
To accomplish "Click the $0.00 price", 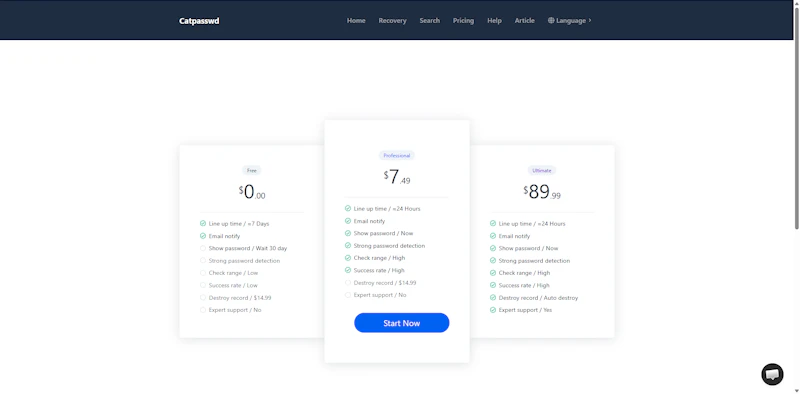I will coord(252,192).
